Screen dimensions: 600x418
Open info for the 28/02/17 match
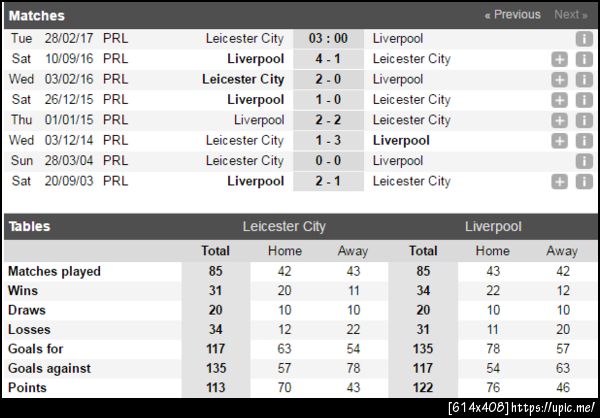584,38
